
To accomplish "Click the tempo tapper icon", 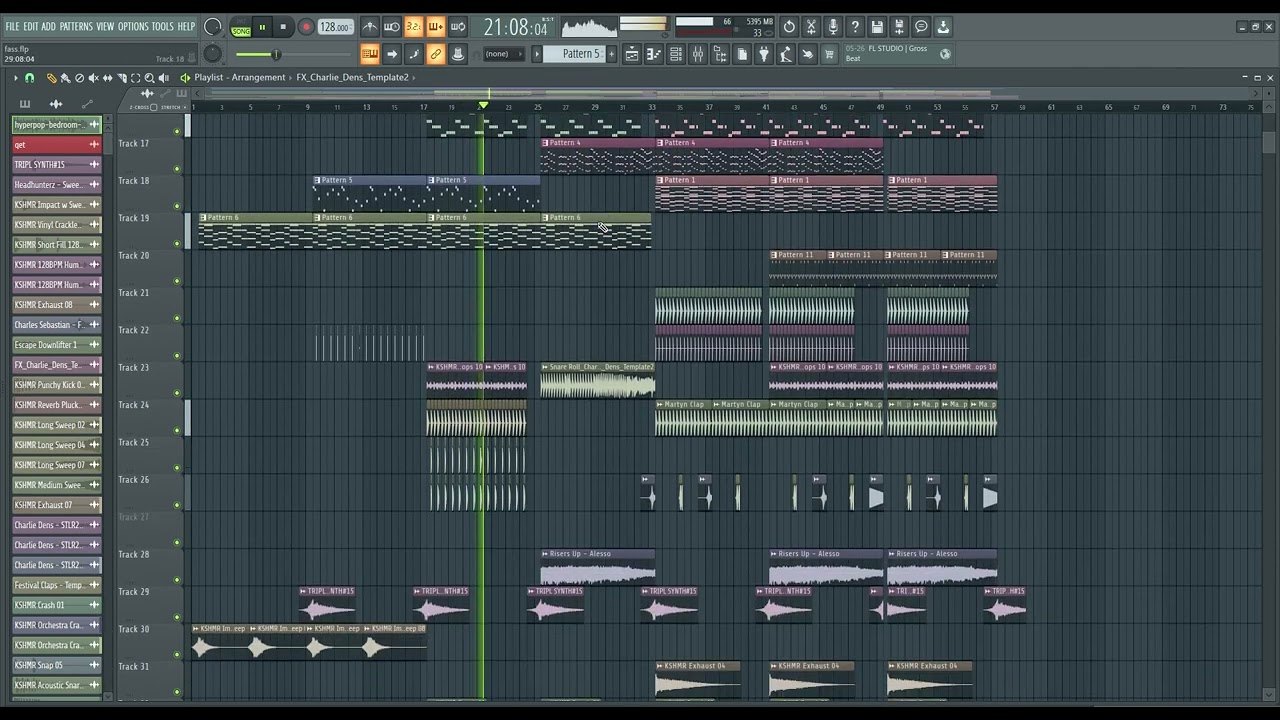I will pyautogui.click(x=786, y=54).
